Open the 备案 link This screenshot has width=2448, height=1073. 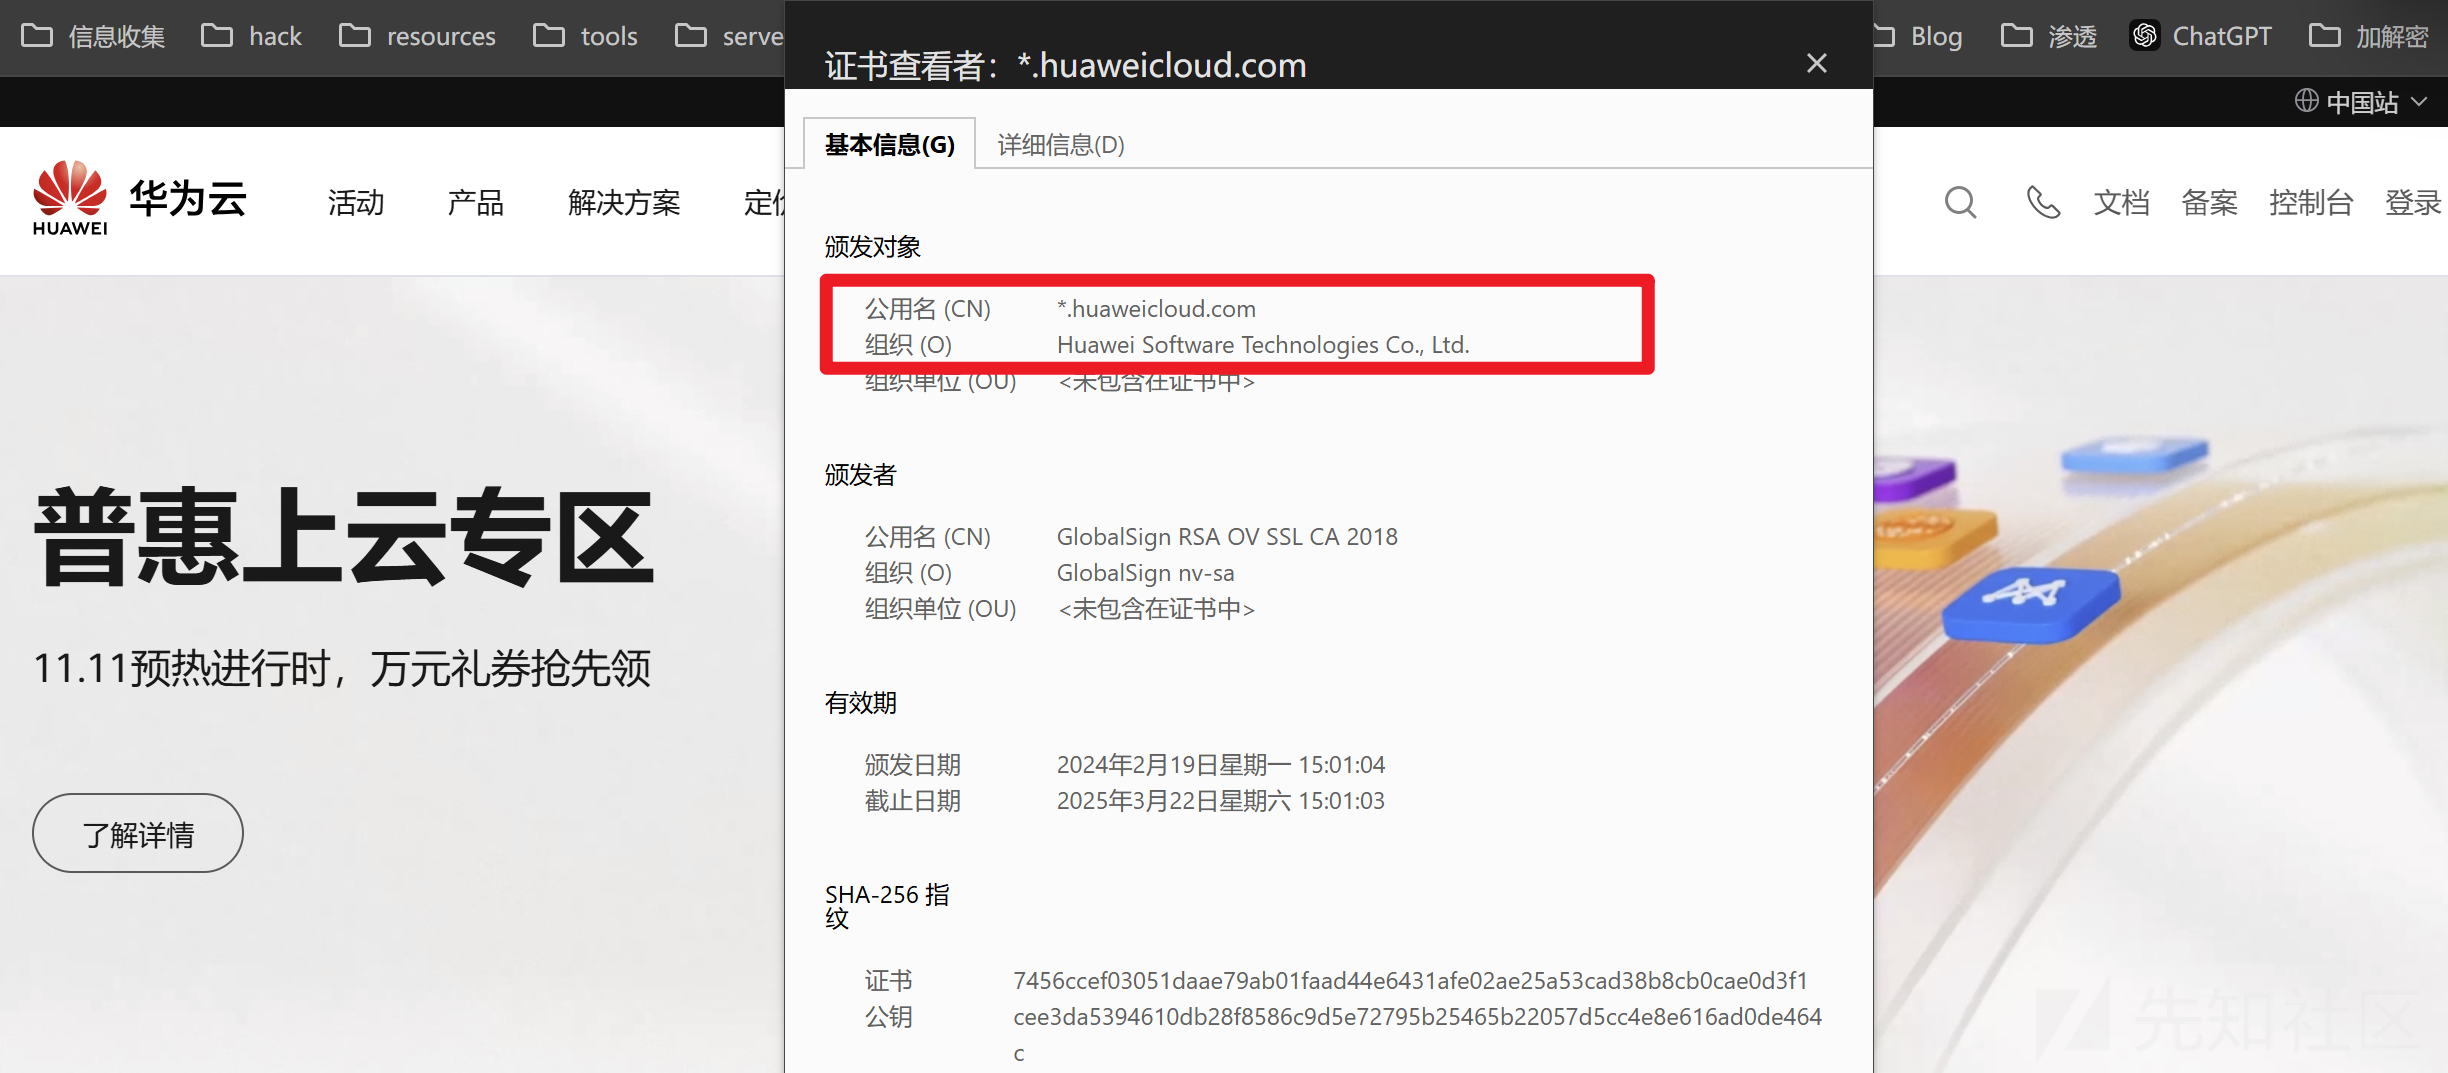[x=2209, y=203]
